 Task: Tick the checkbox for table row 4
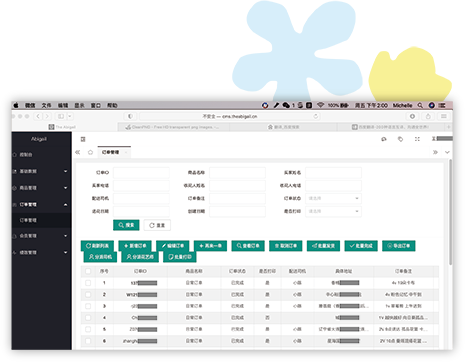pos(88,318)
